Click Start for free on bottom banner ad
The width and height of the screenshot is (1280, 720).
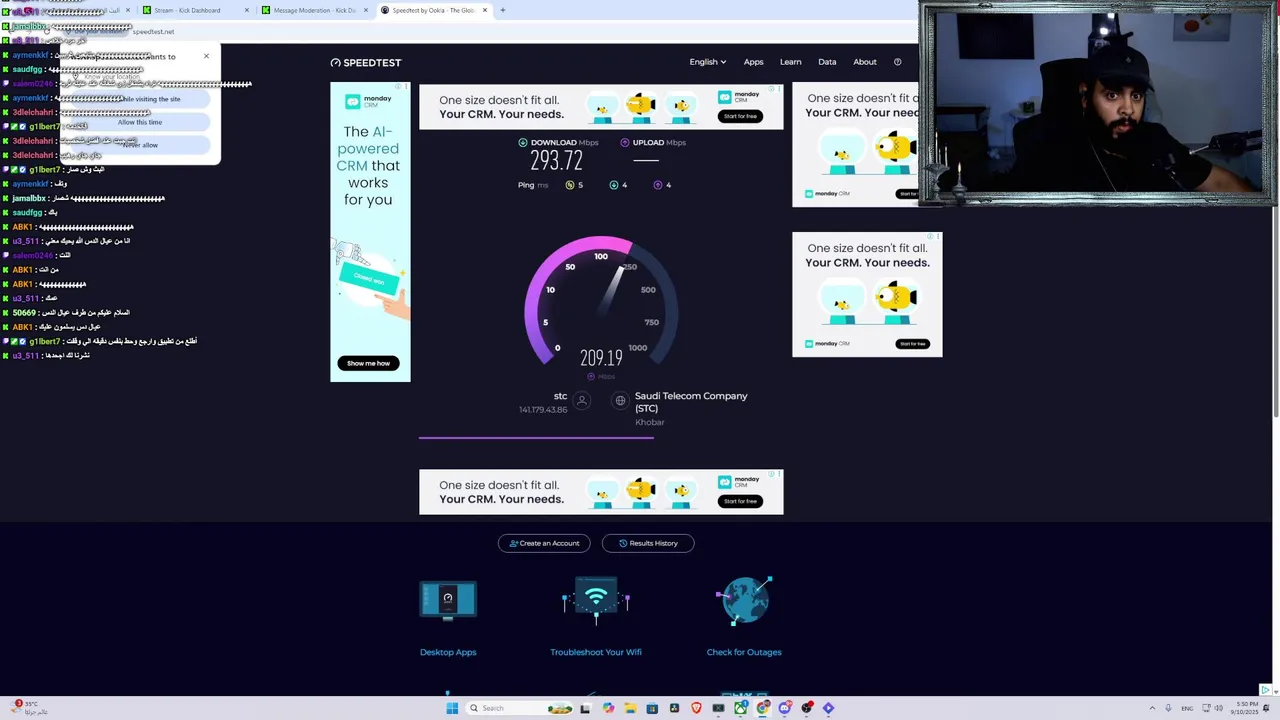click(x=740, y=501)
